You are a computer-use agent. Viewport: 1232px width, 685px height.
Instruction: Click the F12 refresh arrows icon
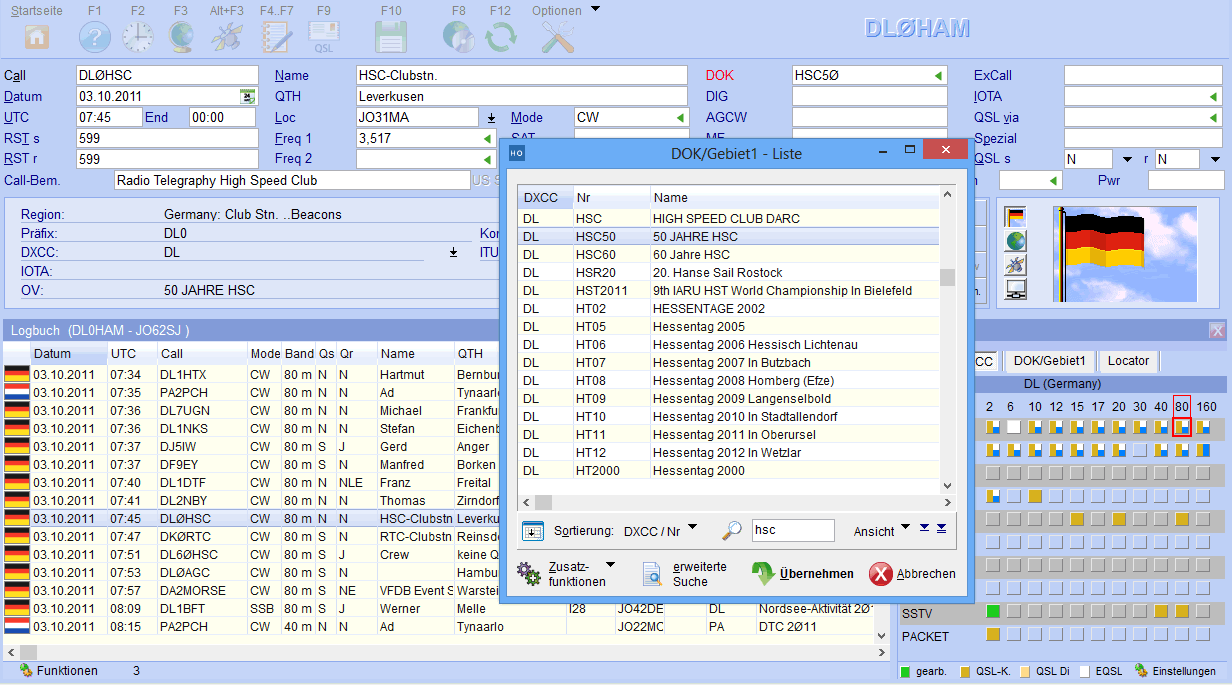501,37
